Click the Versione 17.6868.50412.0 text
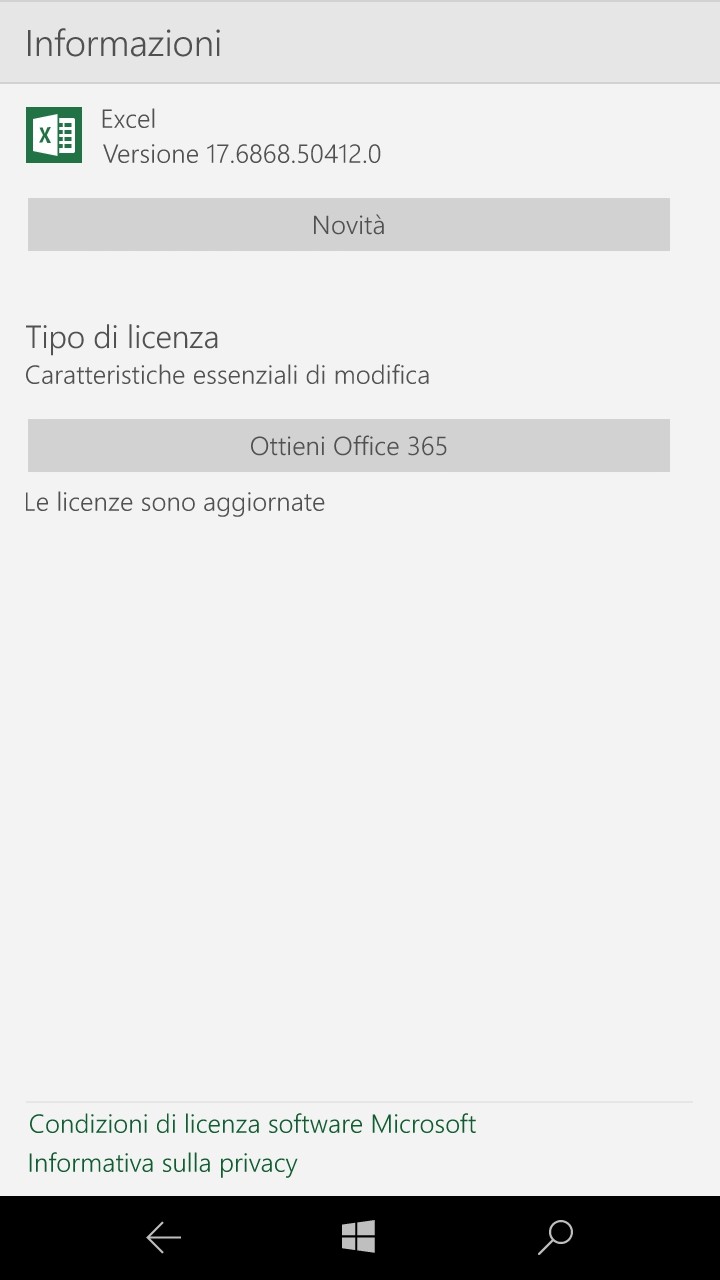720x1280 pixels. (x=242, y=154)
